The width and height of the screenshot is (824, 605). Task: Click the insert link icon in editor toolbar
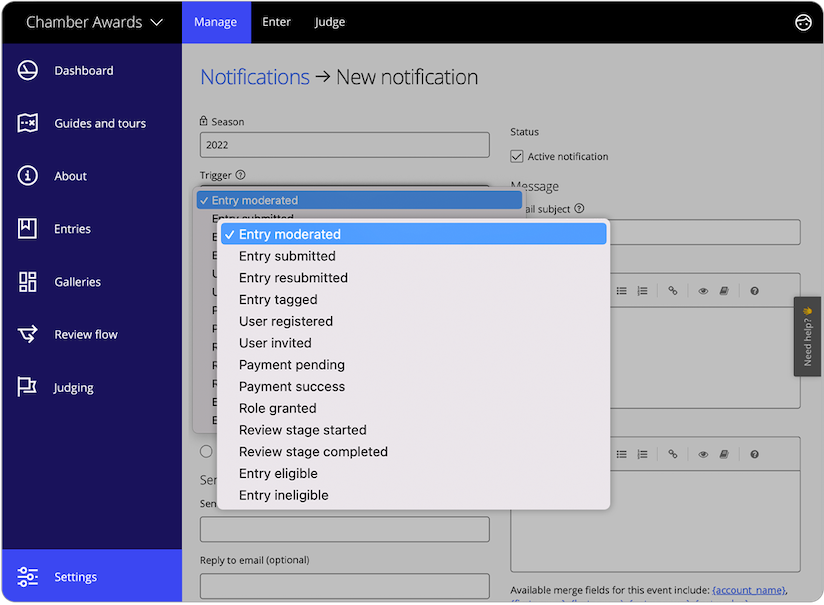pyautogui.click(x=672, y=290)
